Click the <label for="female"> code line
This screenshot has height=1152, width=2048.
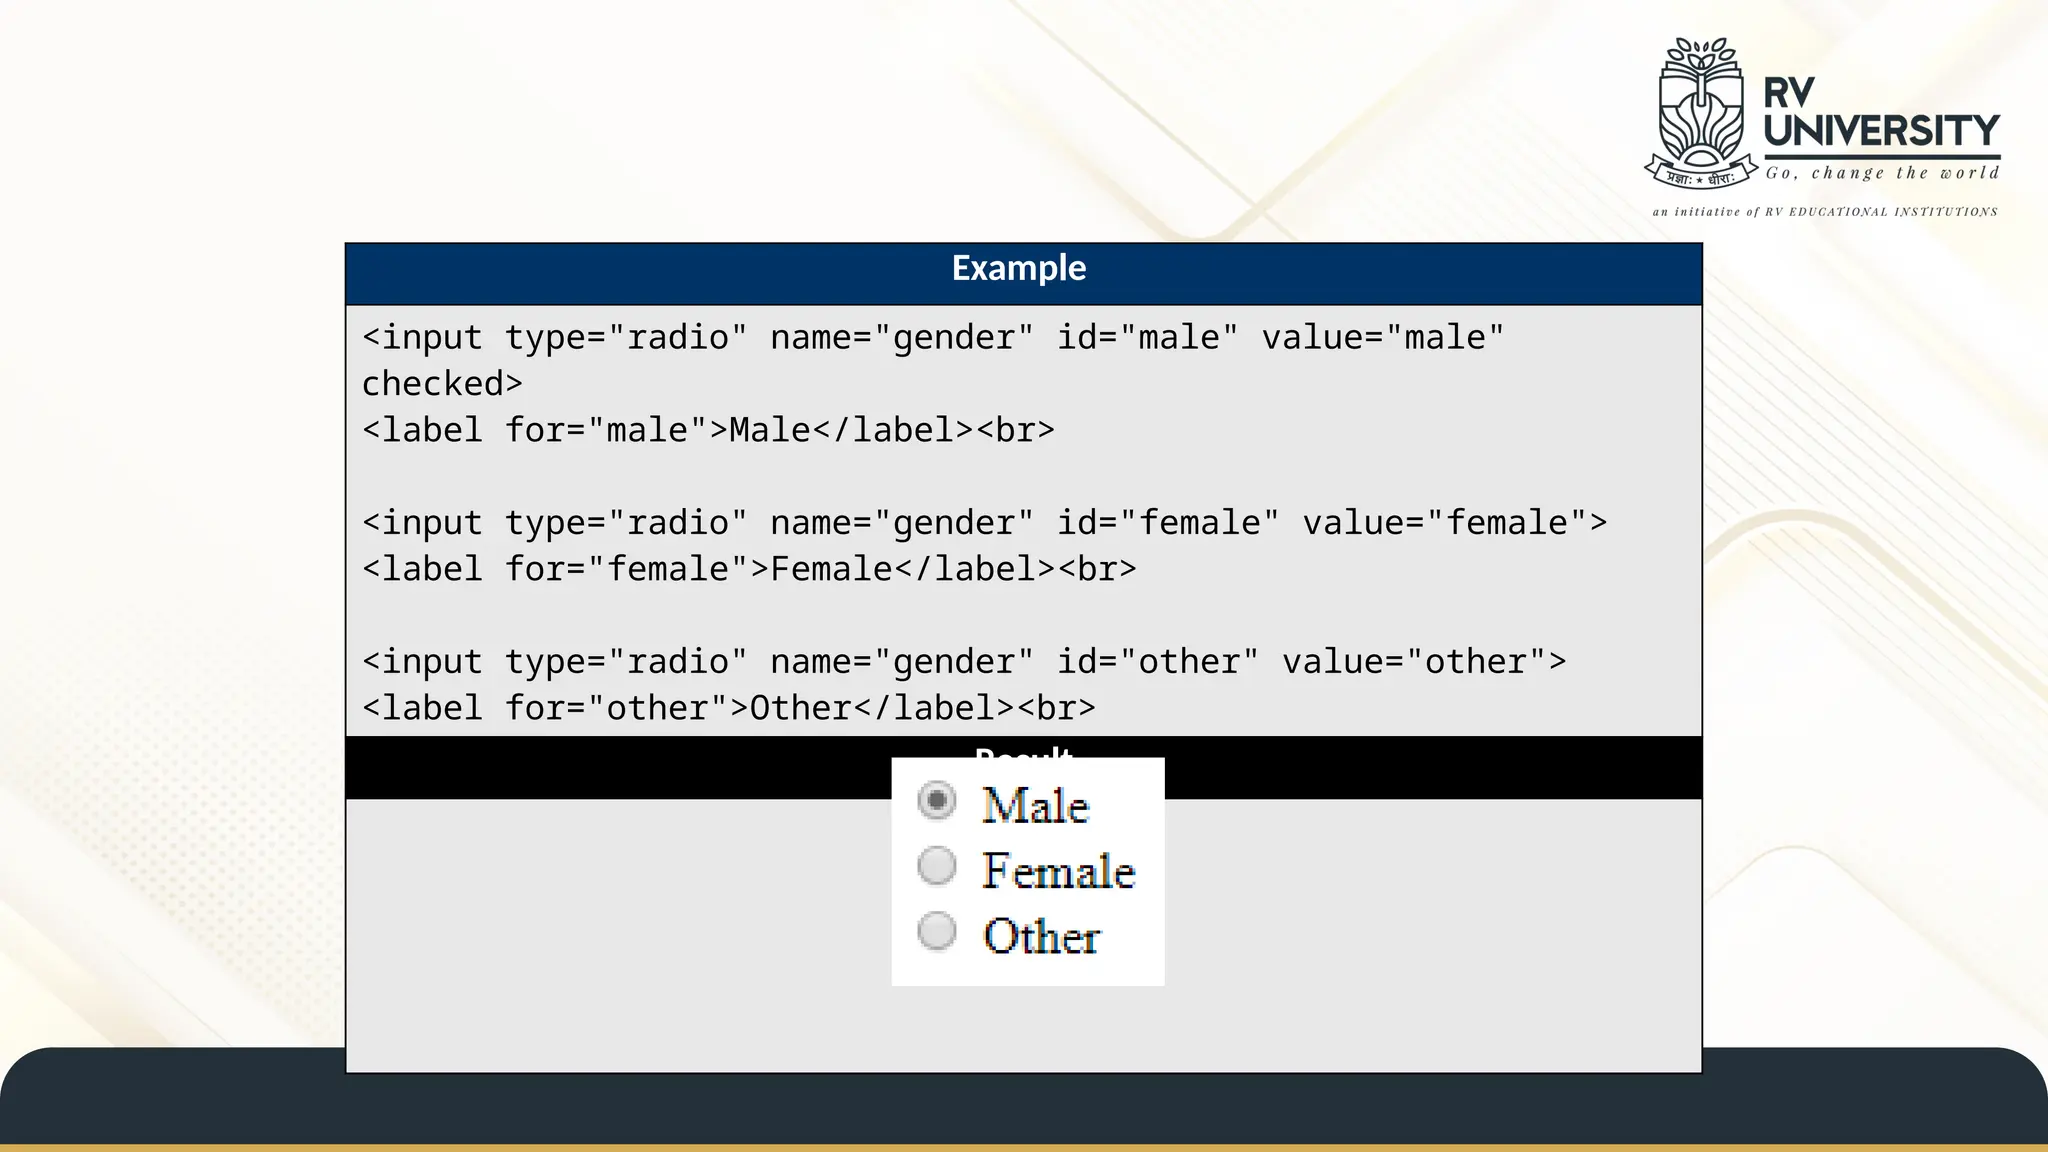coord(749,569)
